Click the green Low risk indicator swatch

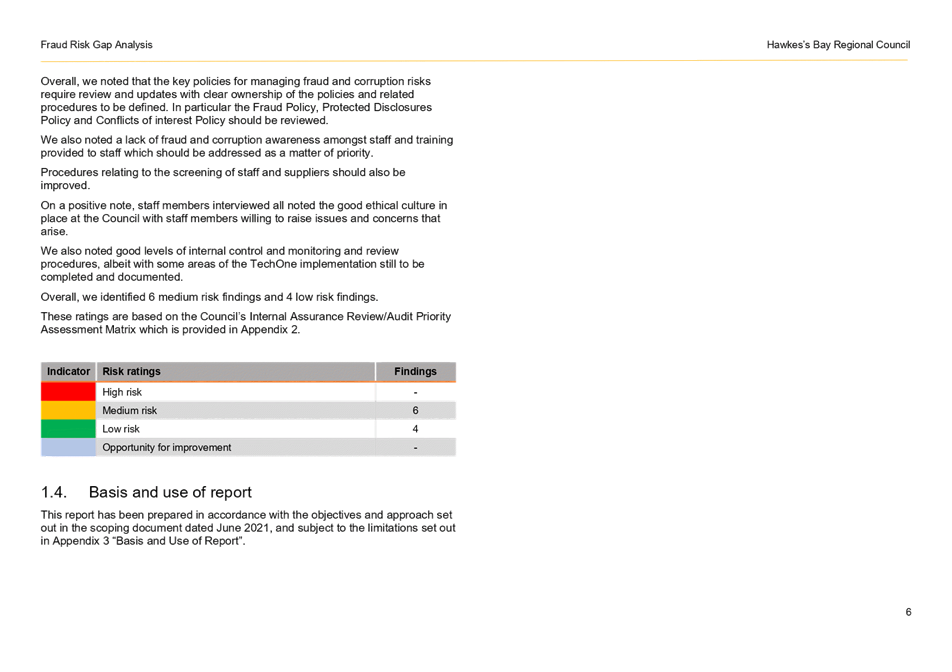coord(68,429)
